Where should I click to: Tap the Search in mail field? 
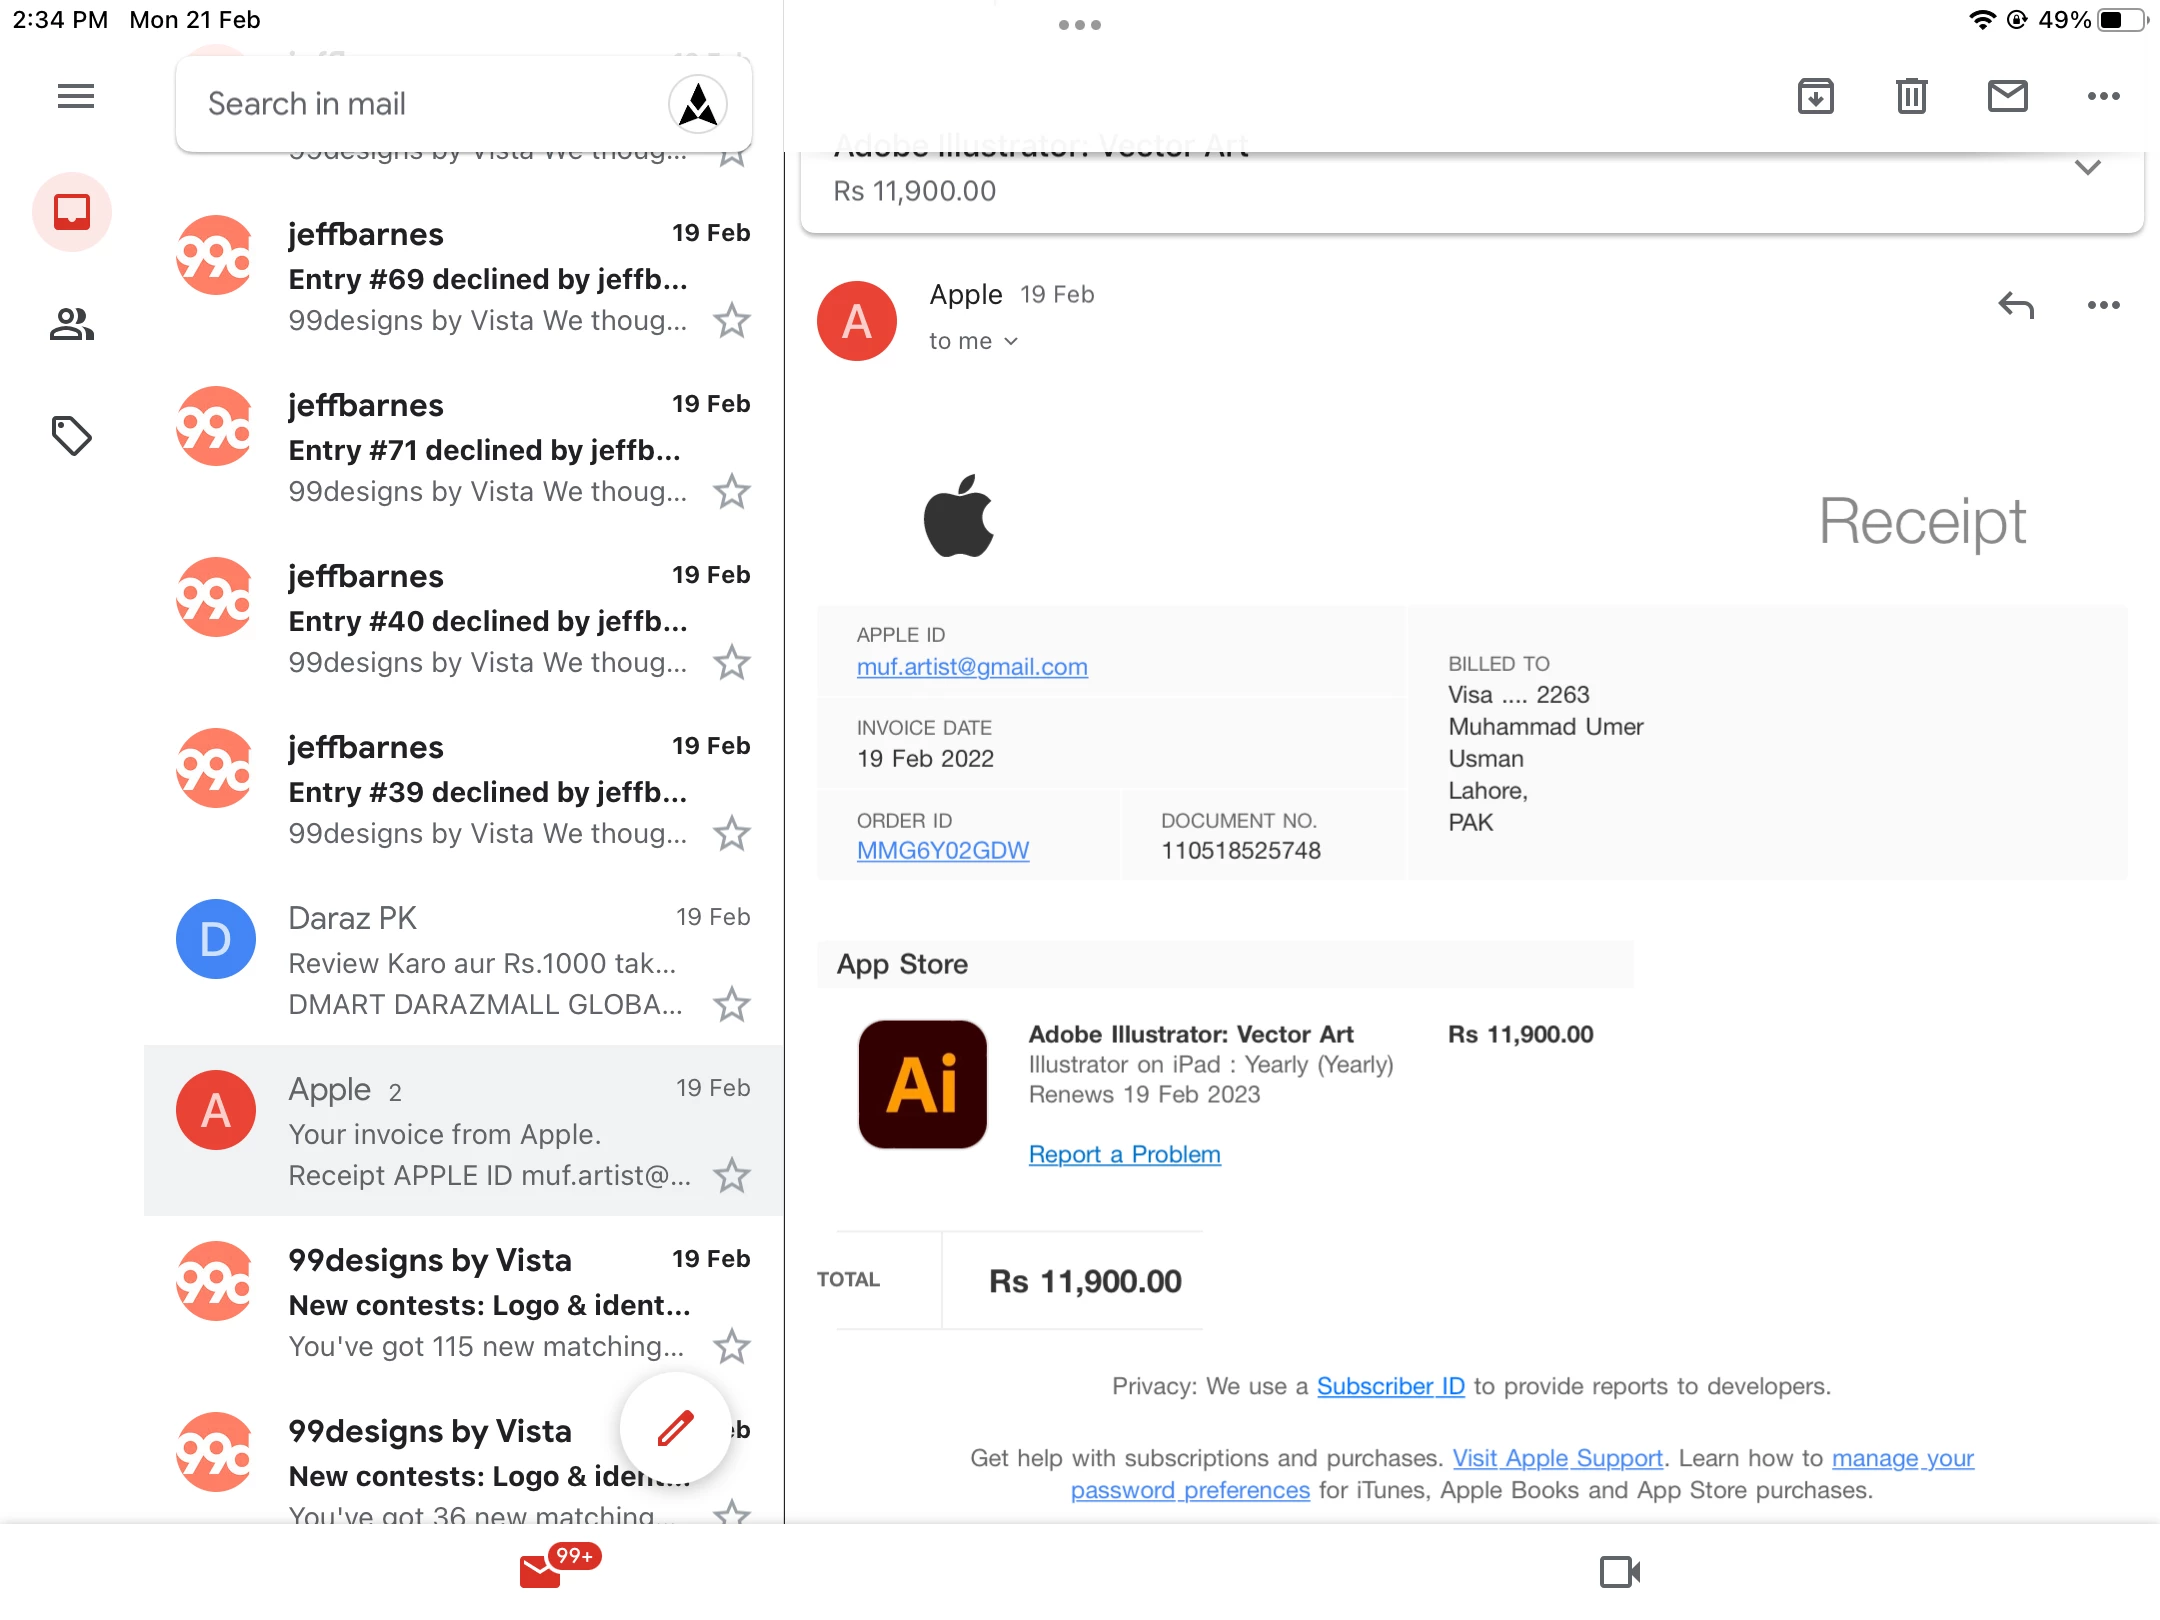[x=420, y=104]
